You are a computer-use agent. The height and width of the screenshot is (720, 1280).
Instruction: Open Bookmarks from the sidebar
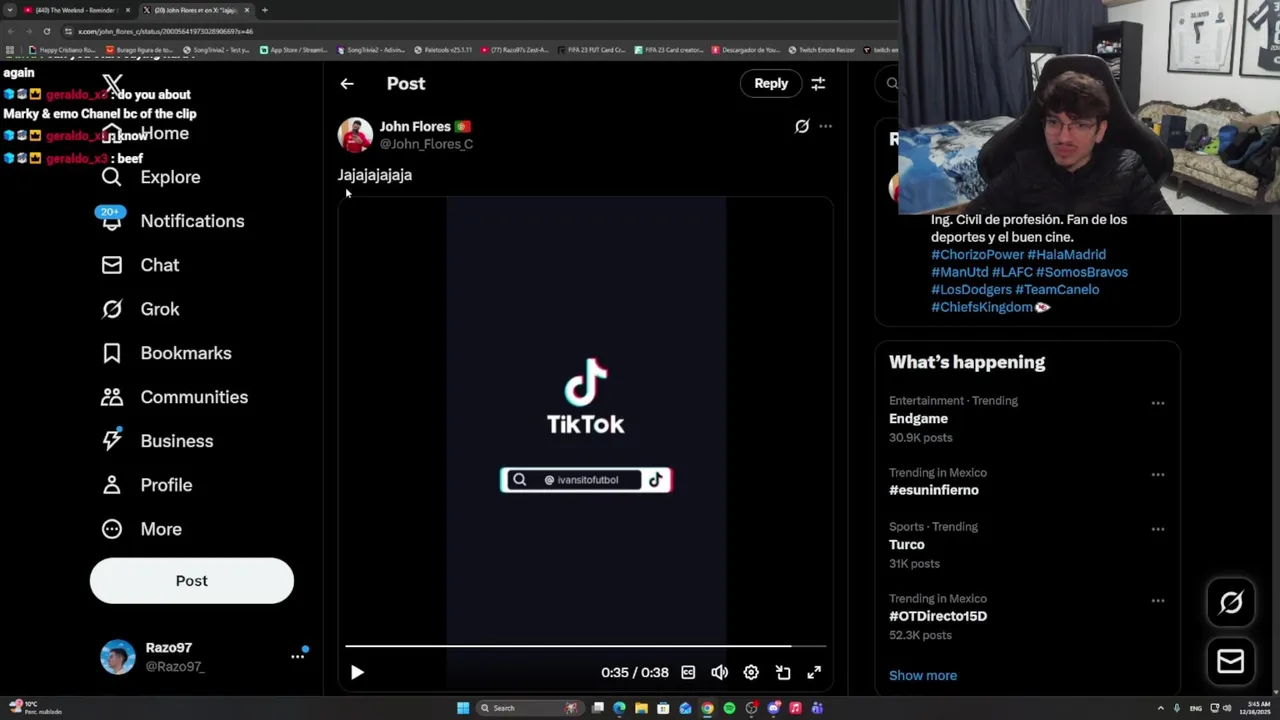[166, 353]
